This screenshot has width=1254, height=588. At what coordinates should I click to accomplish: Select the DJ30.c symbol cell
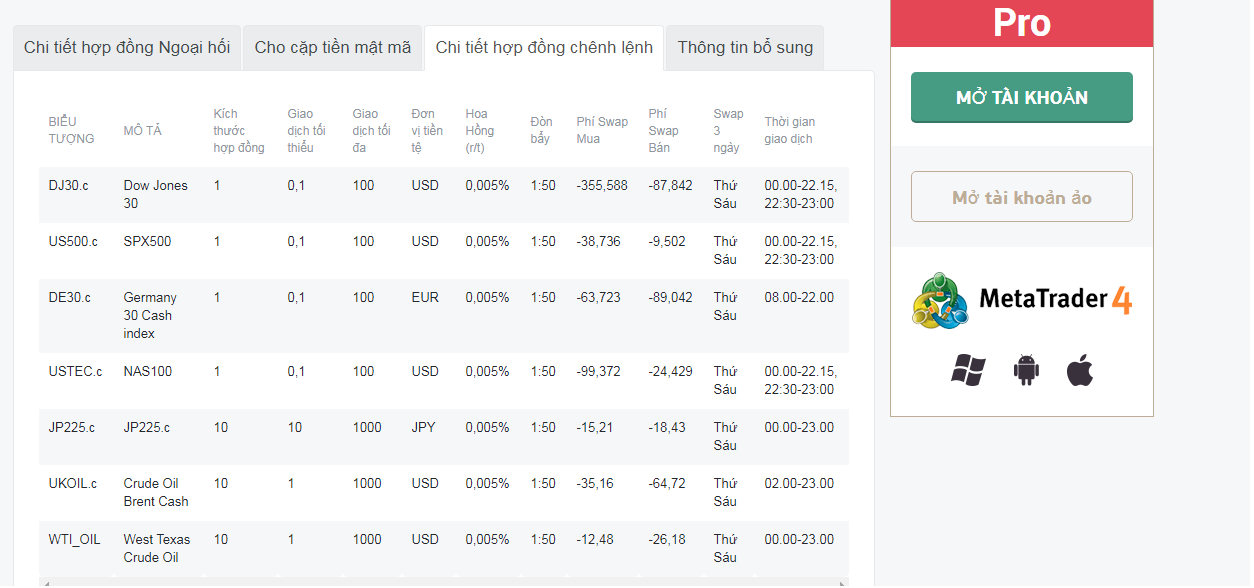[68, 185]
